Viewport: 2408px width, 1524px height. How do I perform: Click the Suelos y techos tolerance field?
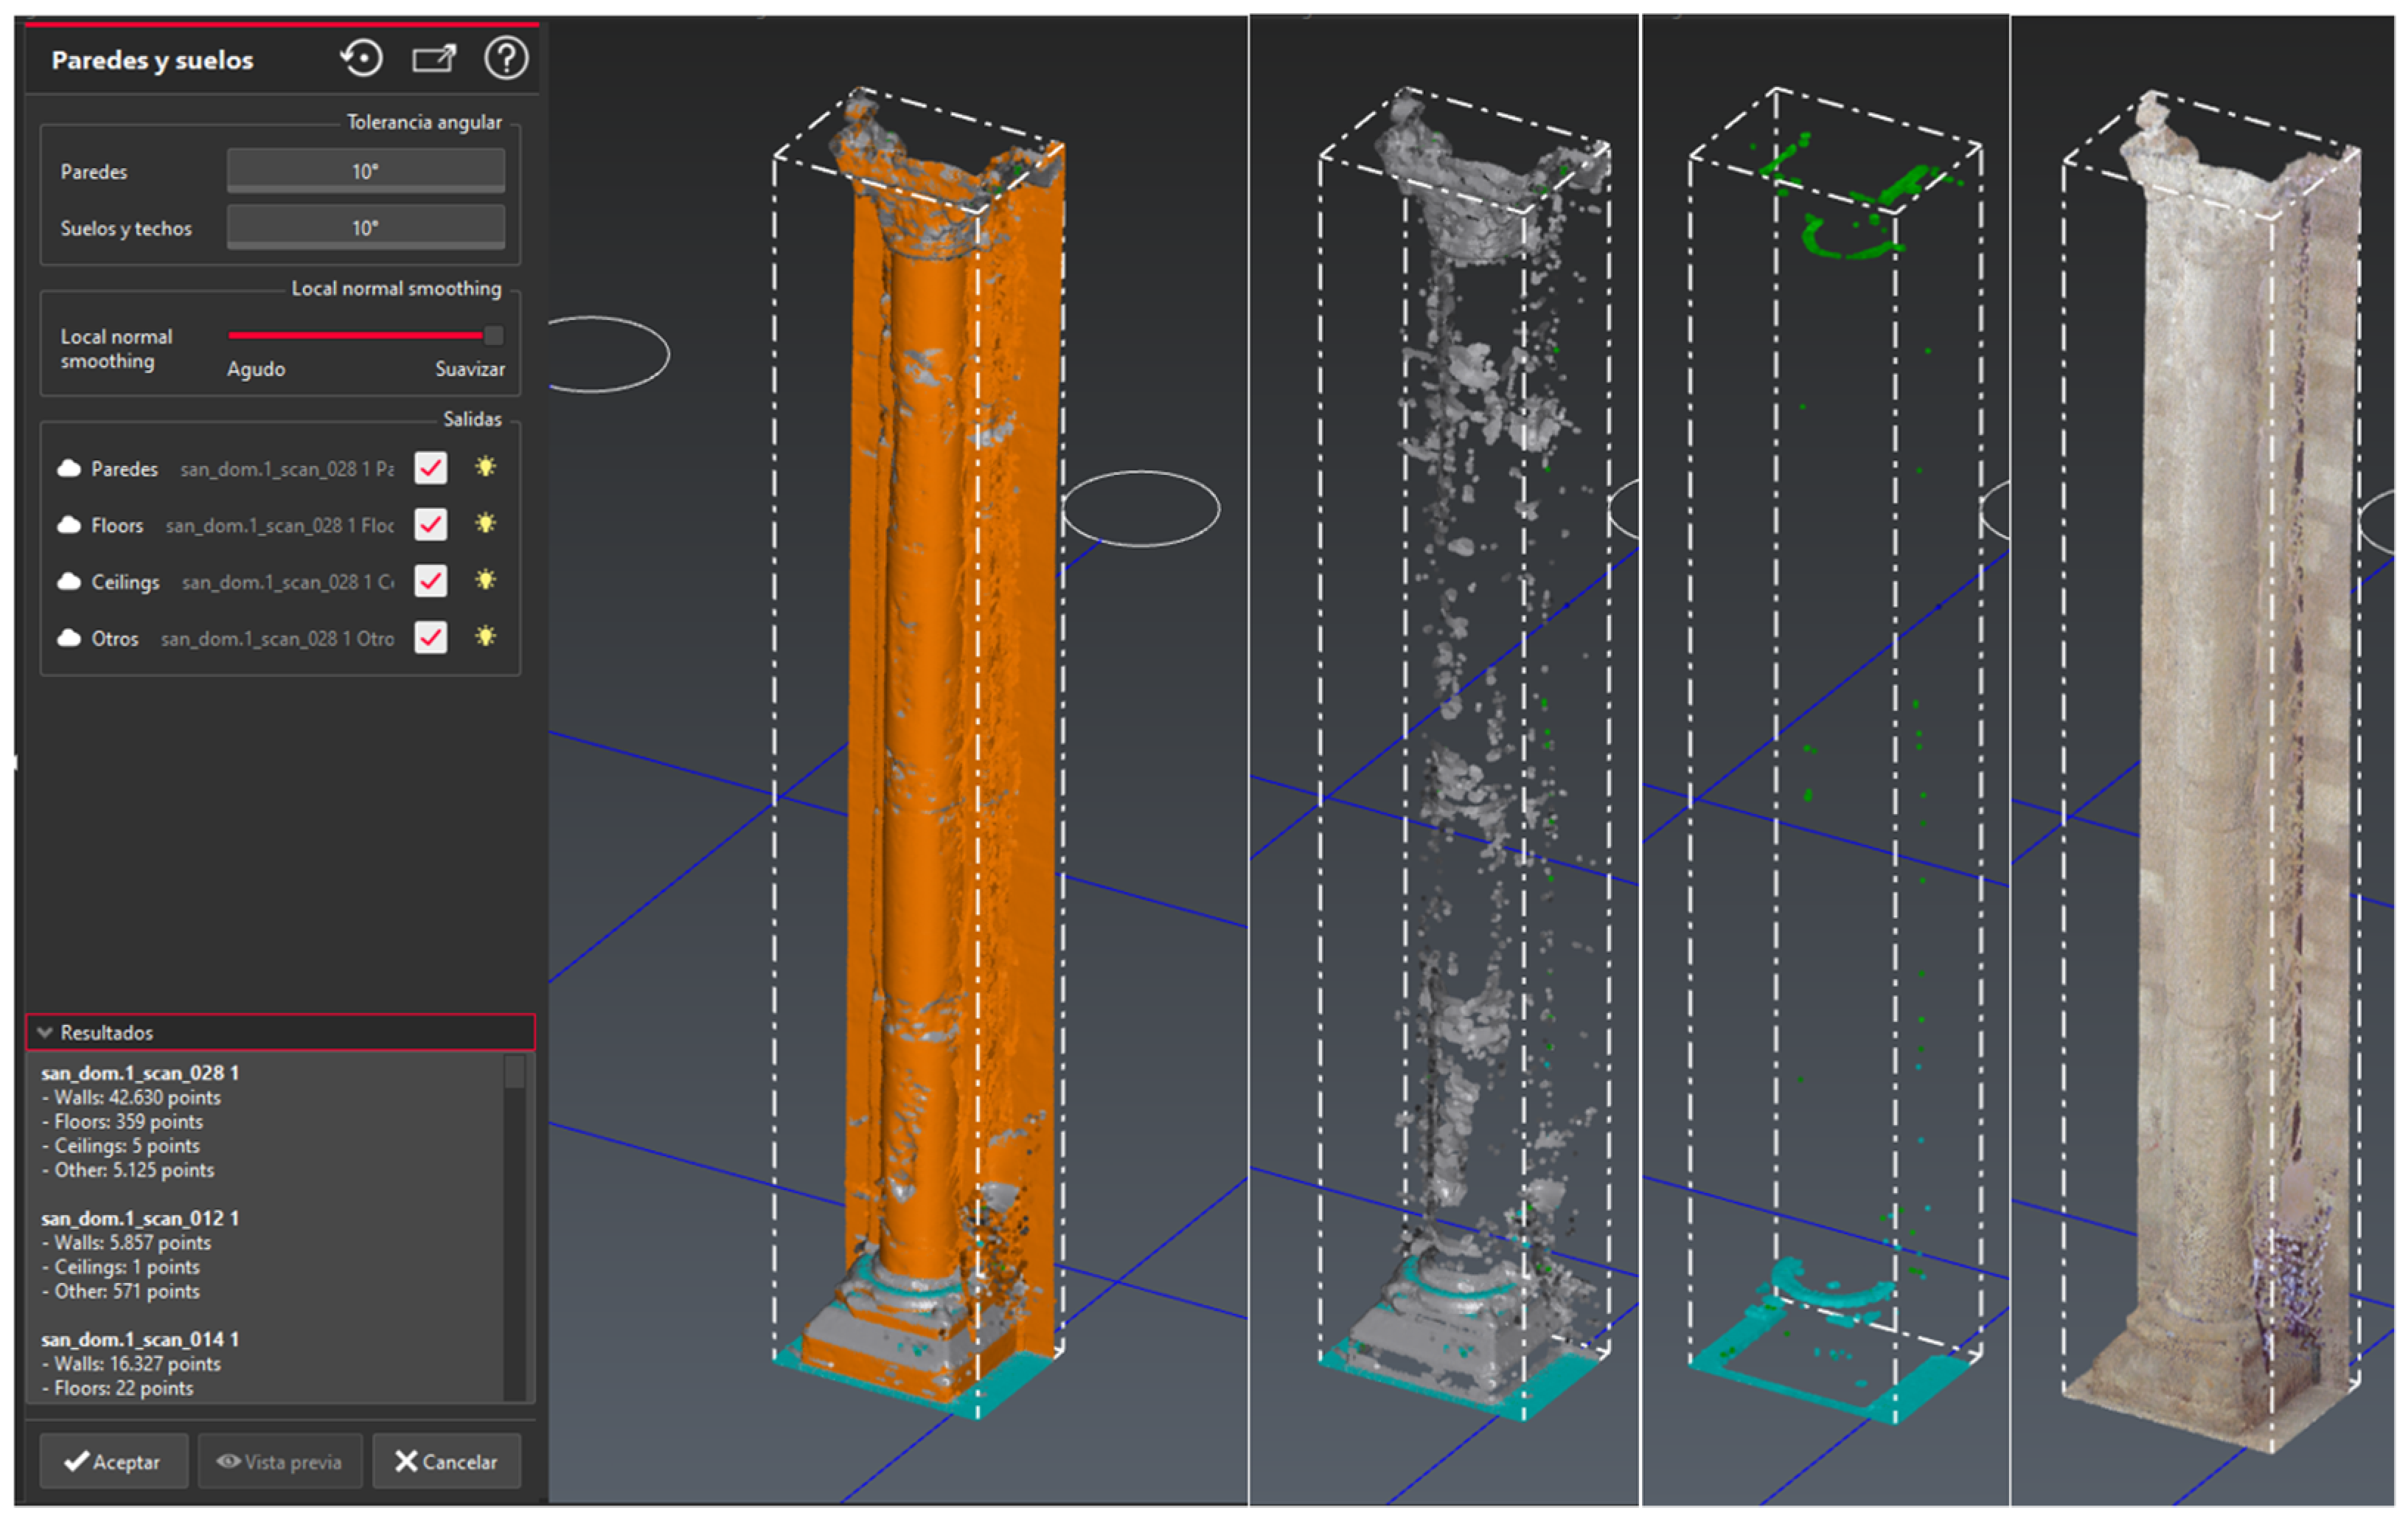pyautogui.click(x=365, y=228)
